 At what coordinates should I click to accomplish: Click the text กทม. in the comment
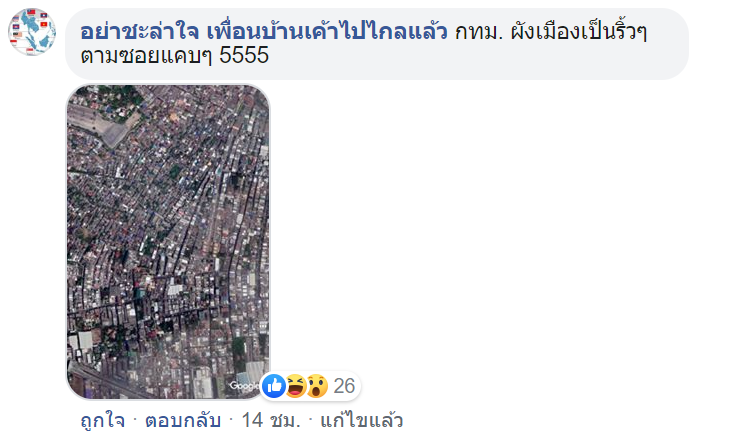click(x=478, y=32)
